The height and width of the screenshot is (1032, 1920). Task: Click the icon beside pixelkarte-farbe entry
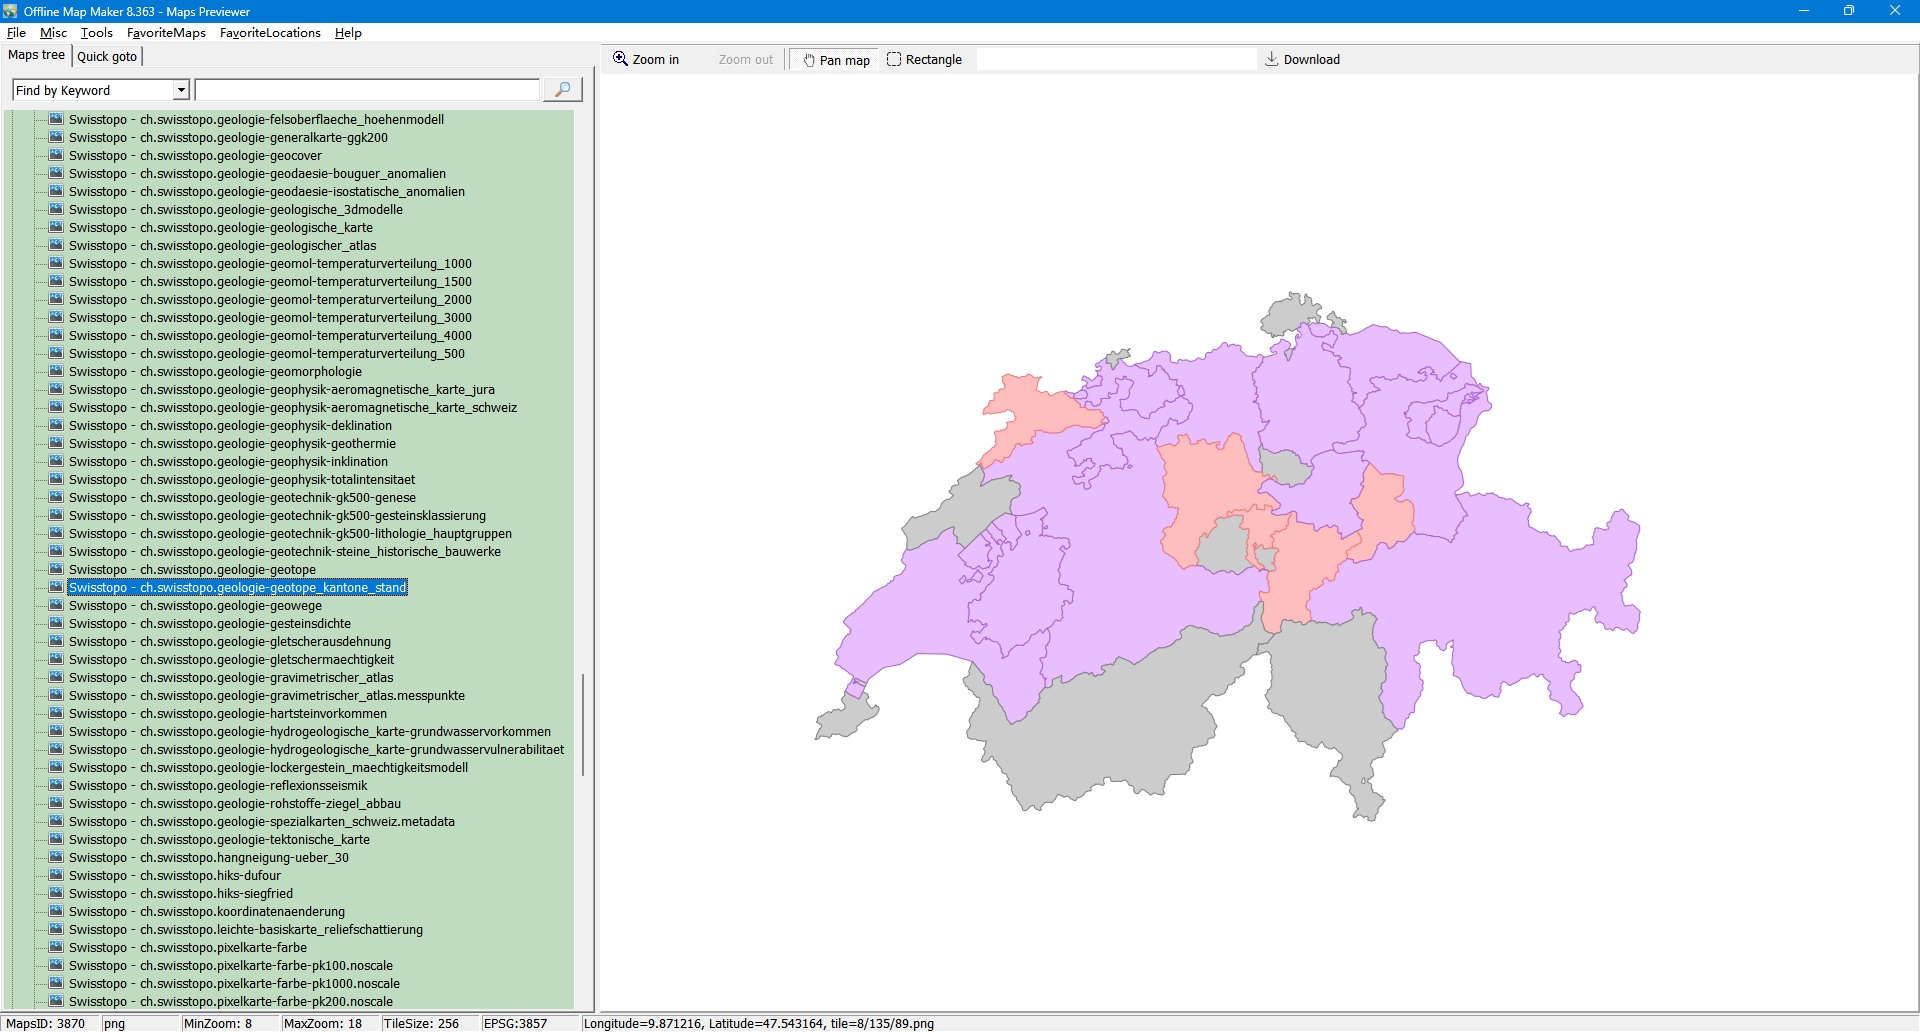(x=56, y=947)
